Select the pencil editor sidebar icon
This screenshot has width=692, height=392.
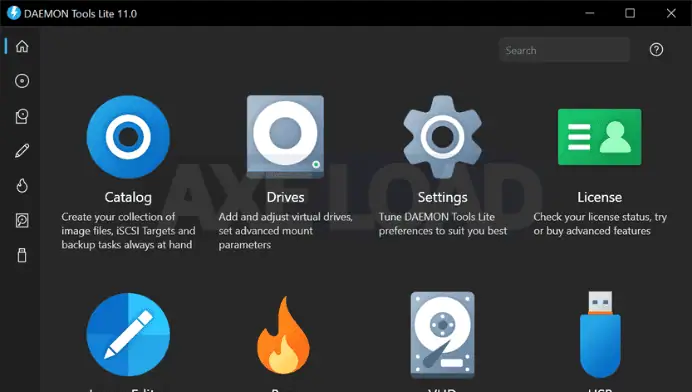(22, 151)
